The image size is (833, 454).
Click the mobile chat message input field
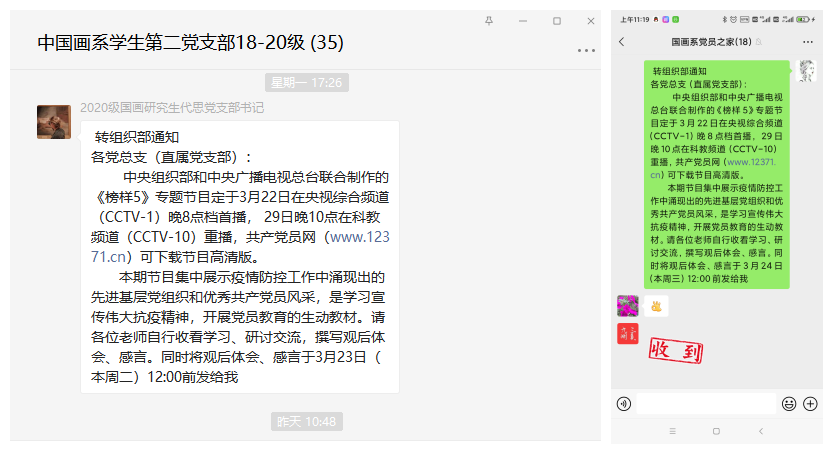tap(706, 404)
